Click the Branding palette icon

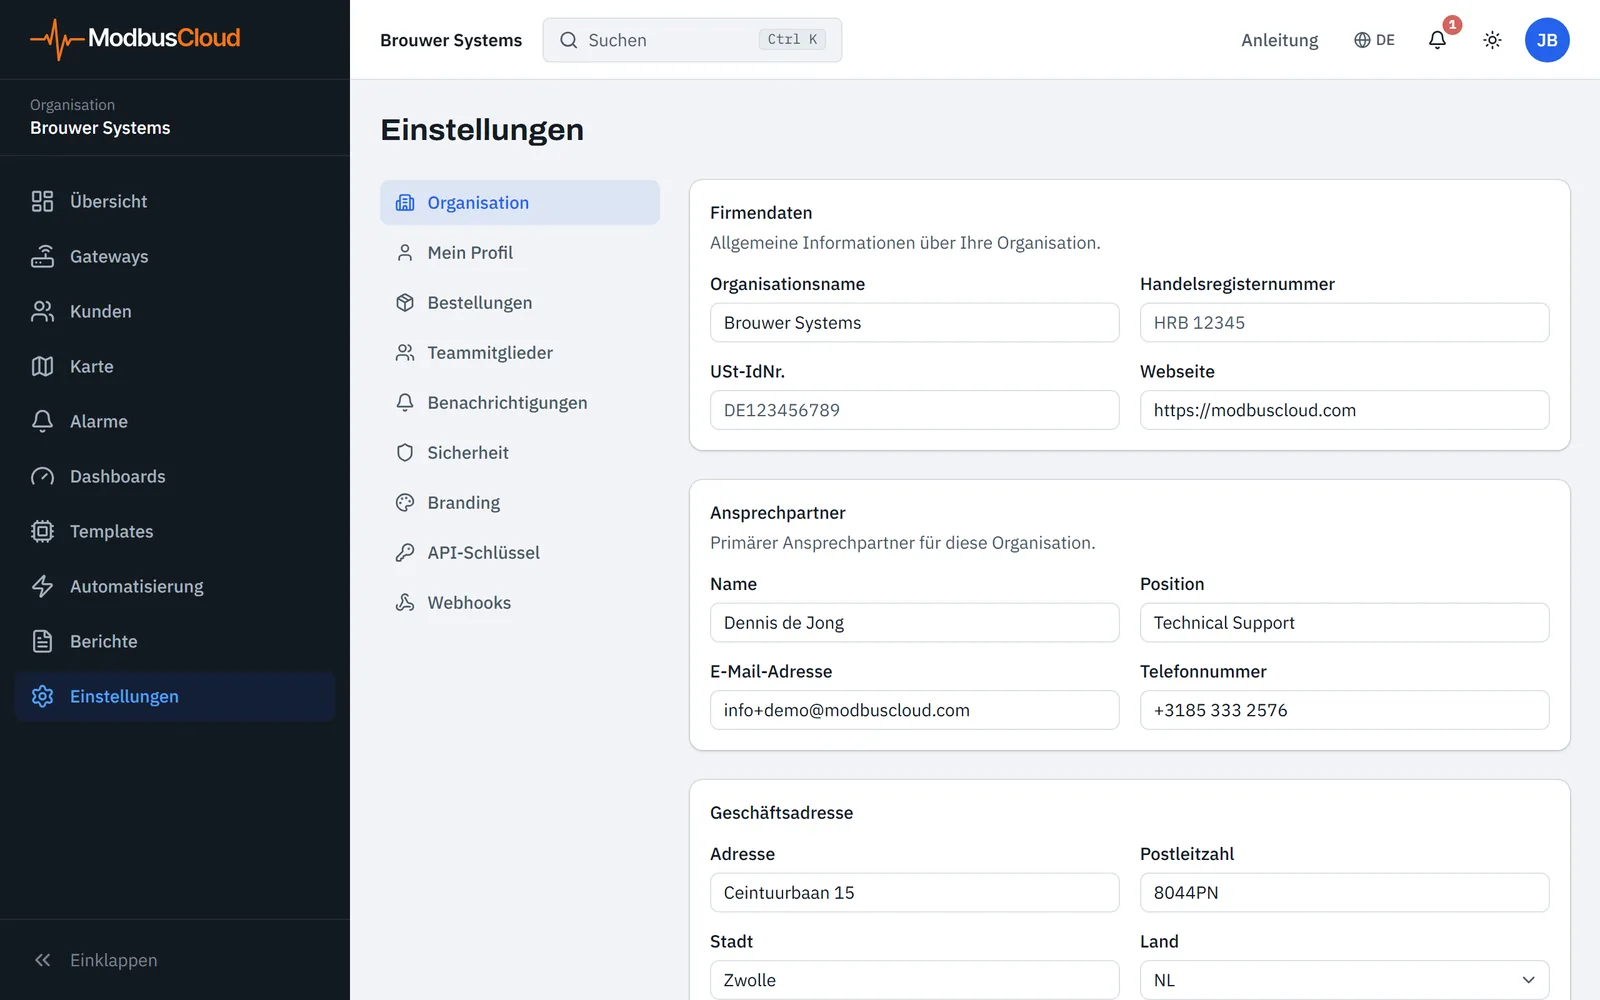coord(405,502)
